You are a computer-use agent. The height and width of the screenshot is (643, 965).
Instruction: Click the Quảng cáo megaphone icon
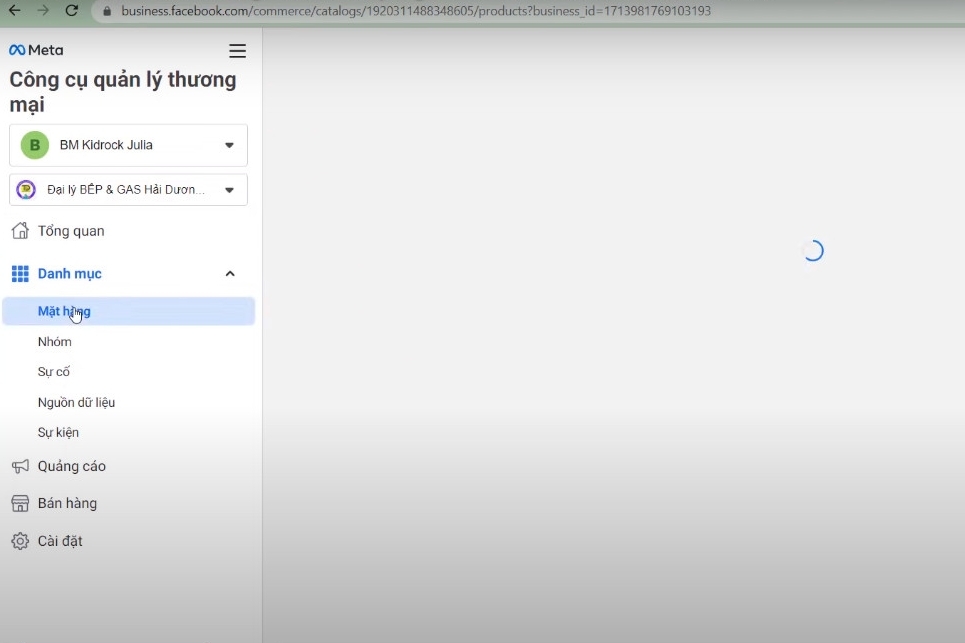[20, 466]
